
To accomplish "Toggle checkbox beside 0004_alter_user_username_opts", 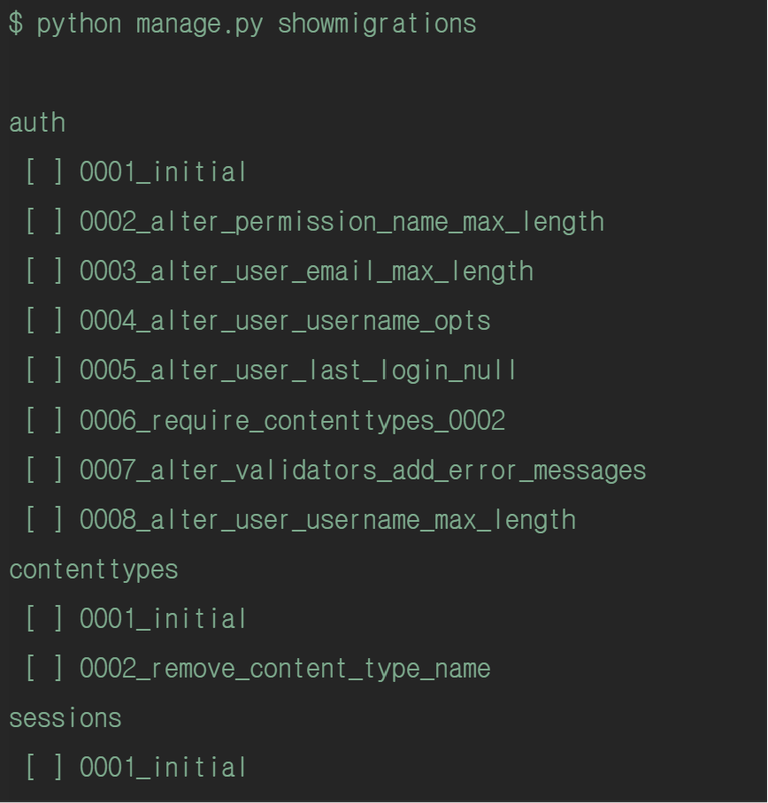I will (x=44, y=321).
